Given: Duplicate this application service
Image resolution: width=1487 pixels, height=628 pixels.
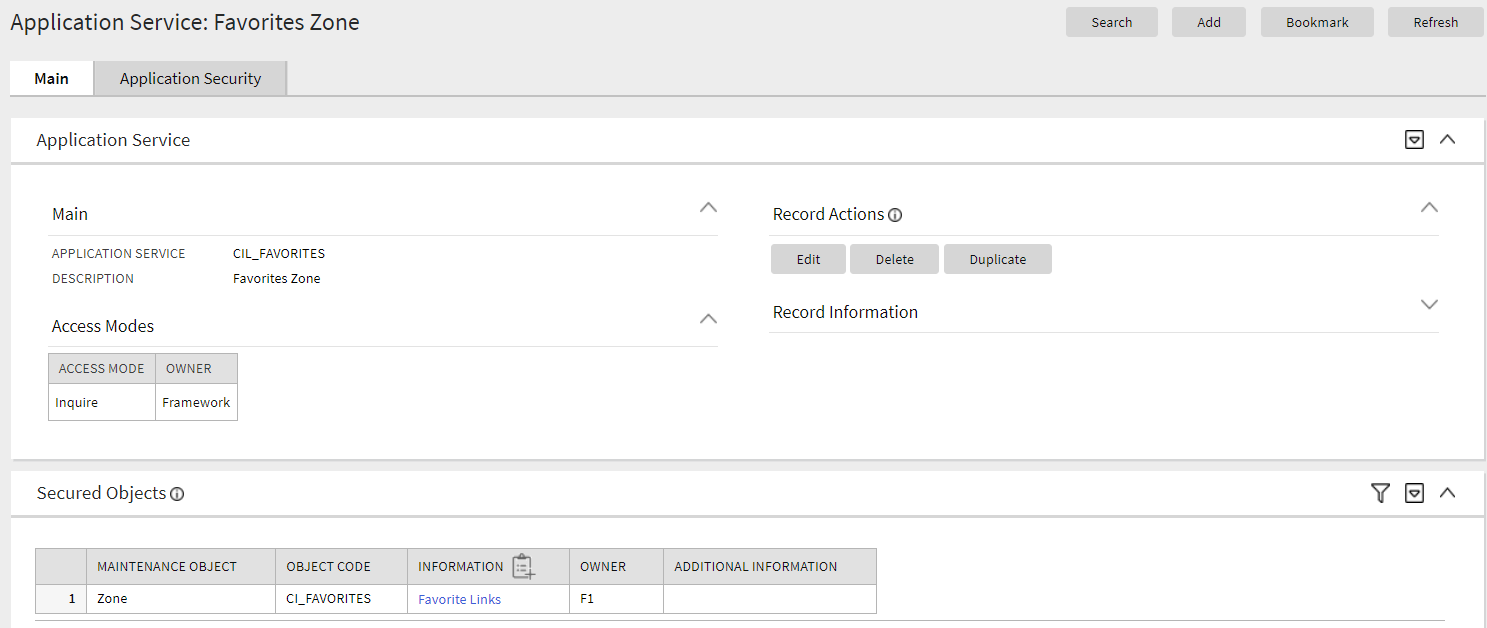Looking at the screenshot, I should coord(997,258).
